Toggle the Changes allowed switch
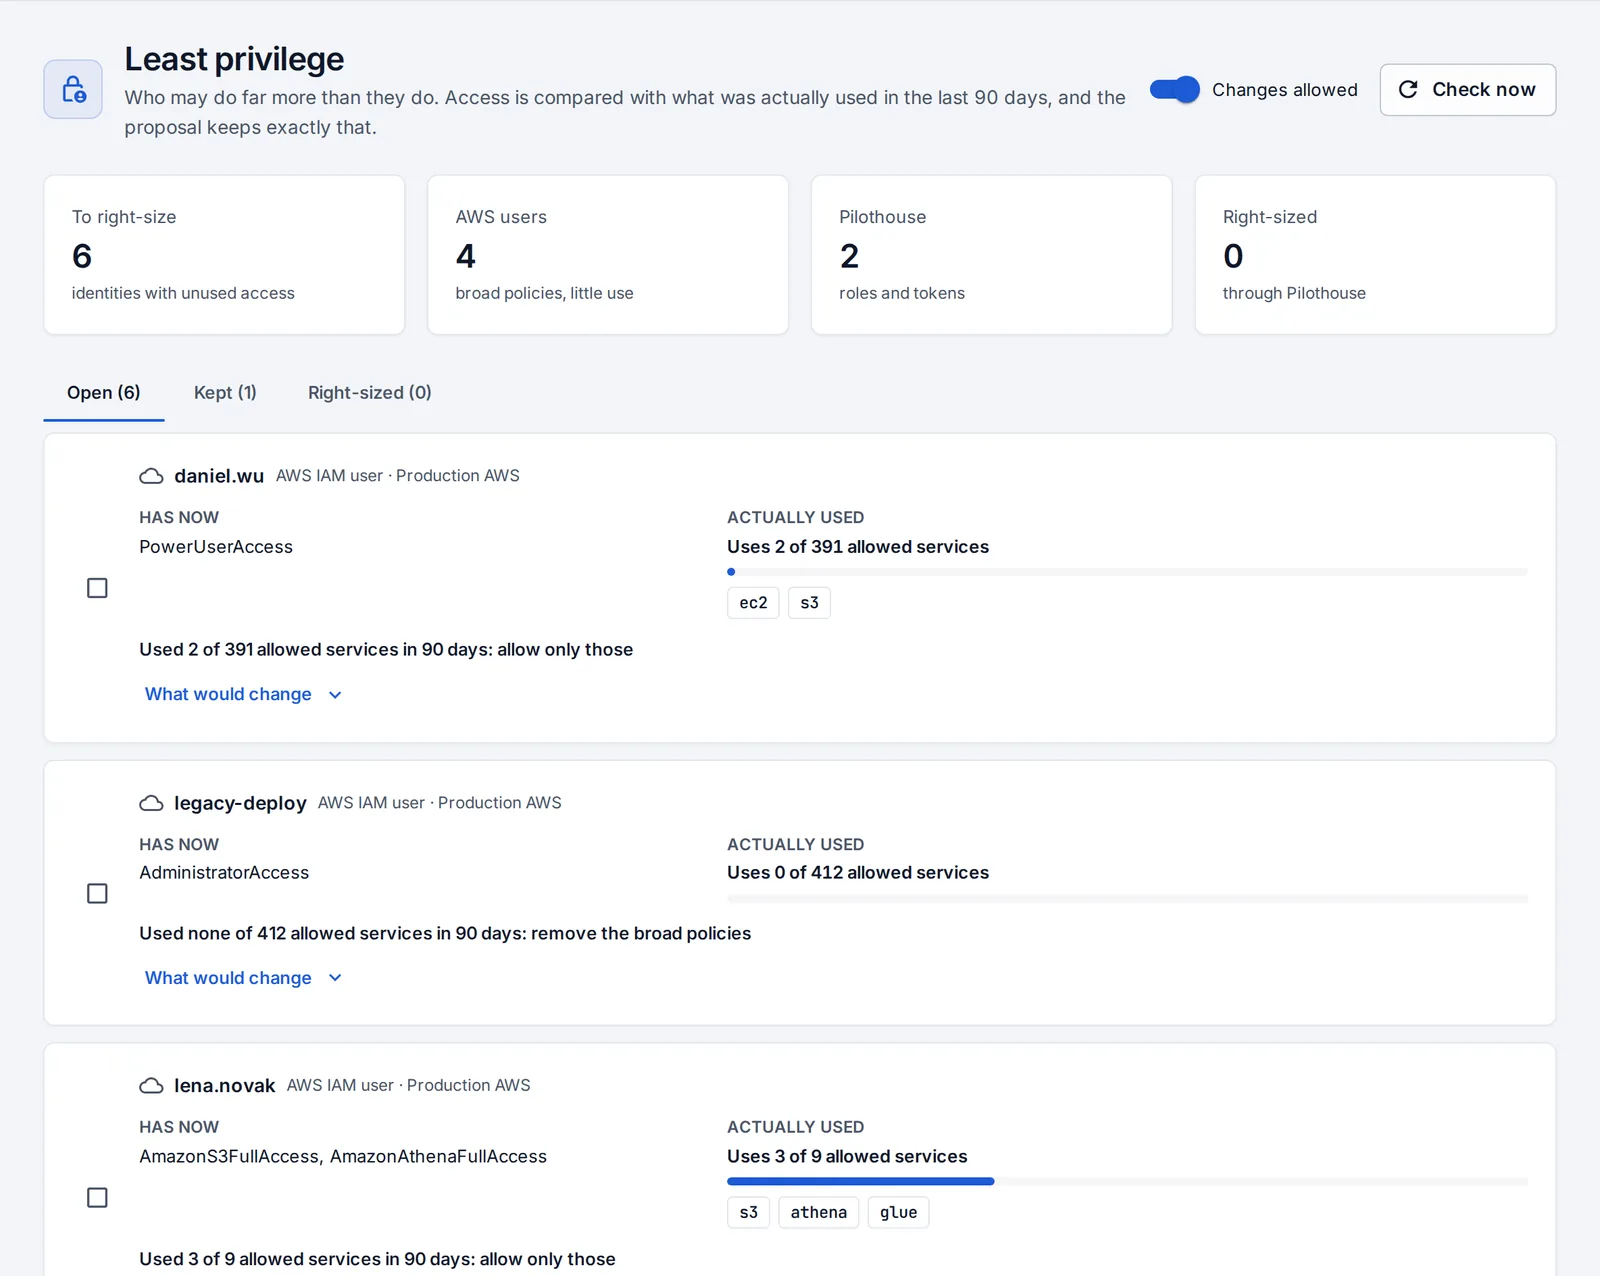The image size is (1600, 1276). [x=1174, y=89]
